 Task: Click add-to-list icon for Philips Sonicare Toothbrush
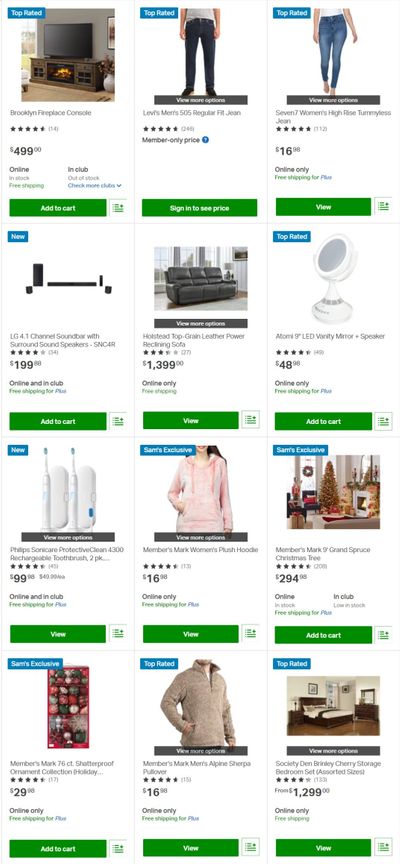pyautogui.click(x=118, y=633)
